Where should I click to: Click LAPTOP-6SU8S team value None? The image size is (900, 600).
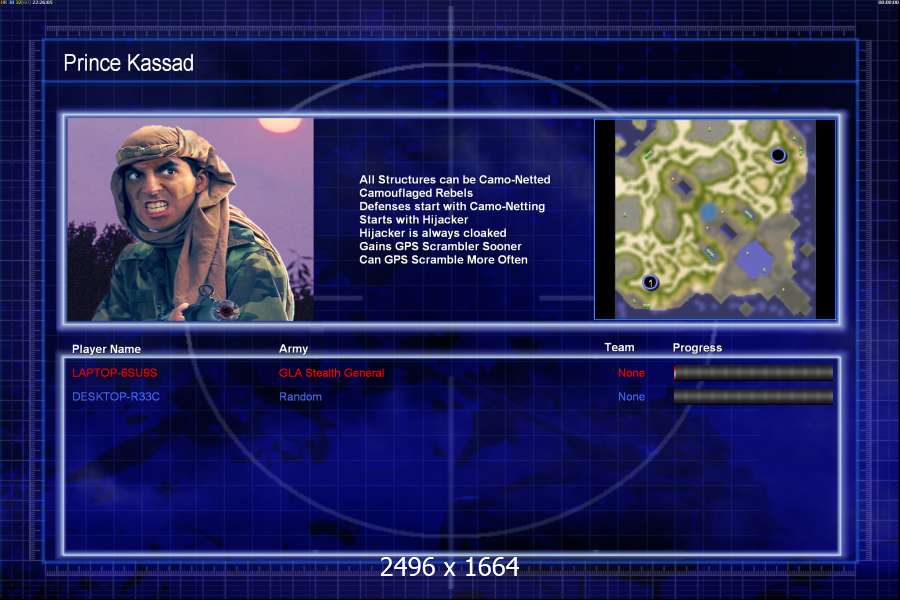point(631,373)
